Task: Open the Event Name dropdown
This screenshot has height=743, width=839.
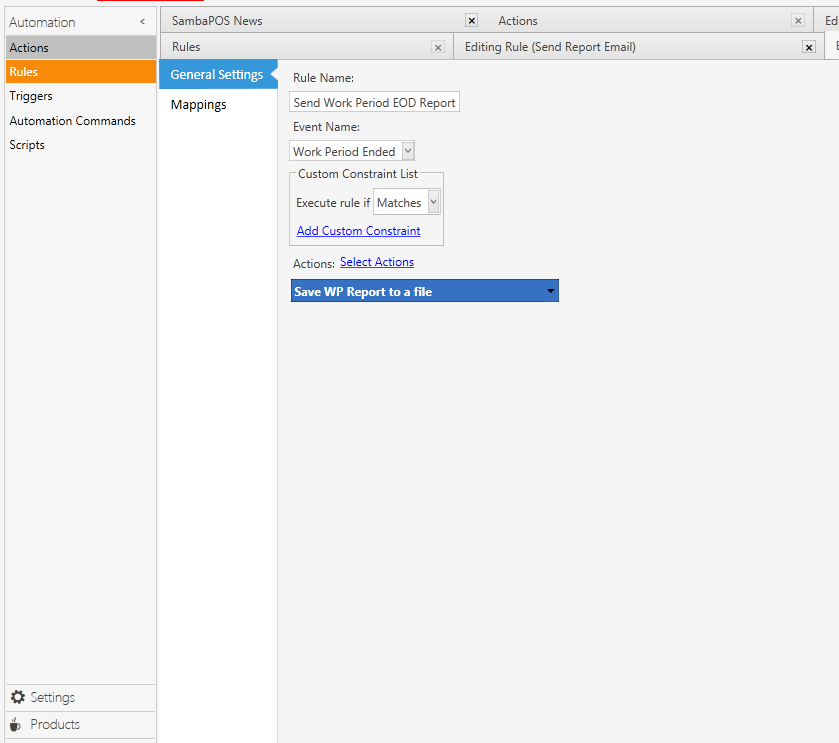Action: pos(407,151)
